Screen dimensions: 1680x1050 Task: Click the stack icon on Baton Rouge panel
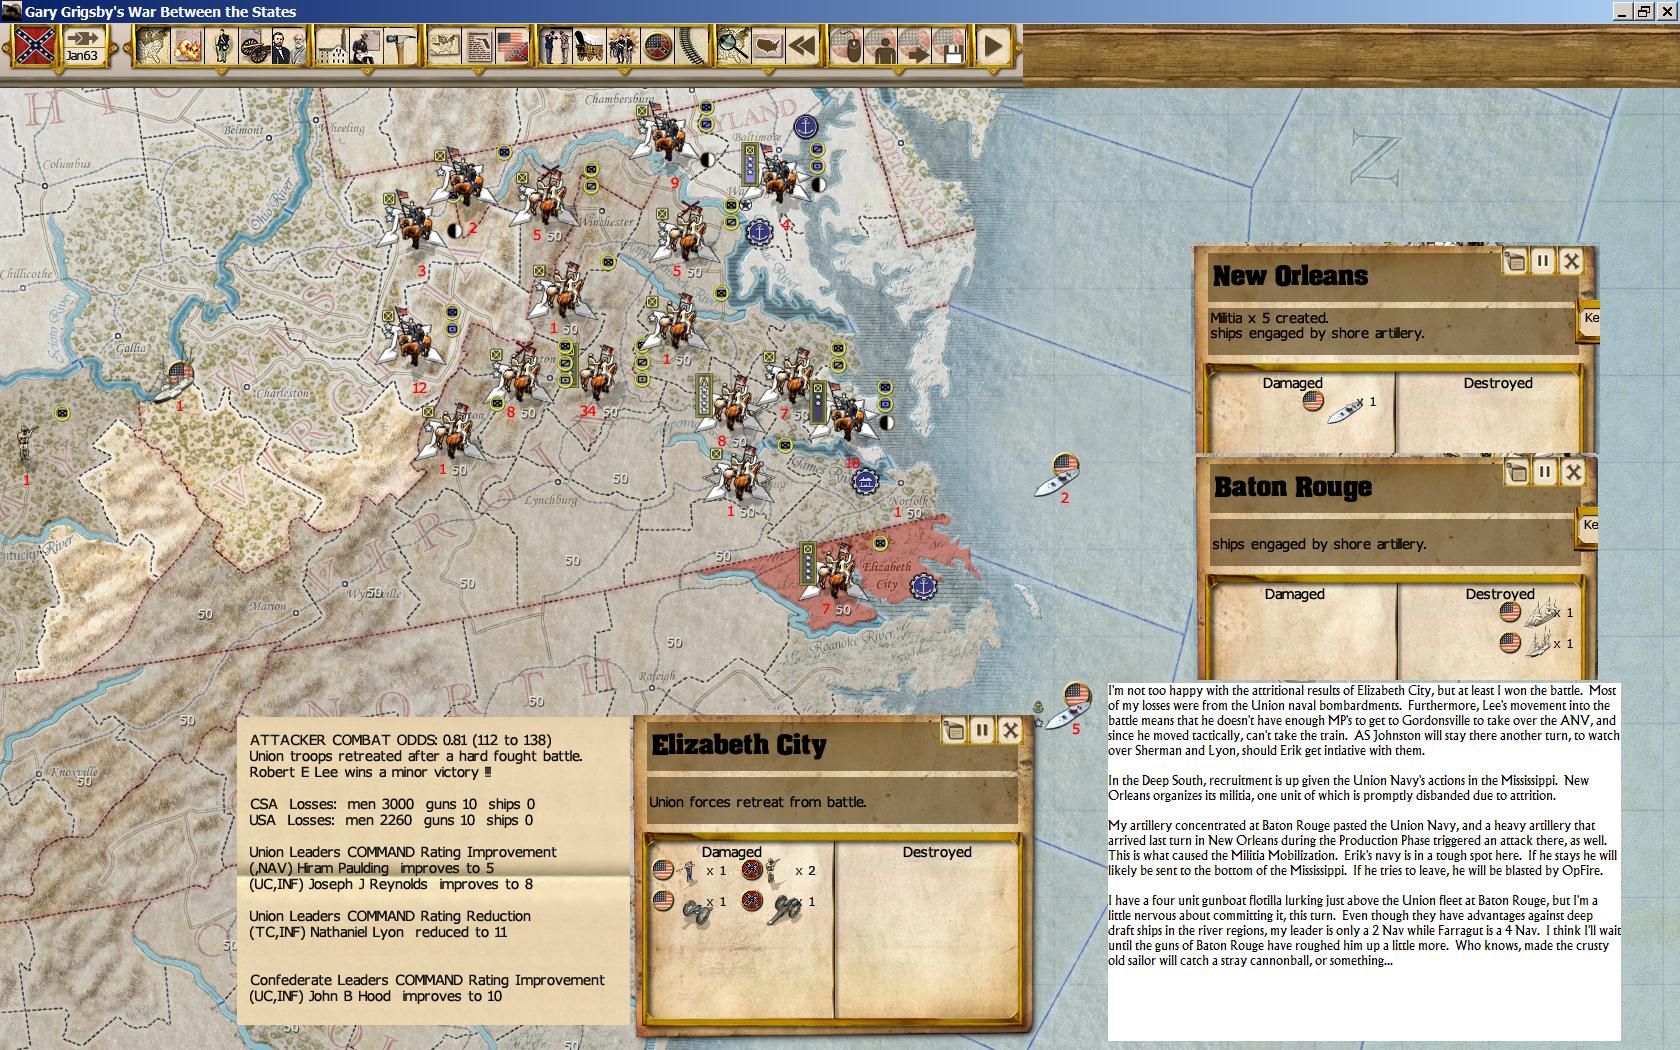tap(1516, 472)
